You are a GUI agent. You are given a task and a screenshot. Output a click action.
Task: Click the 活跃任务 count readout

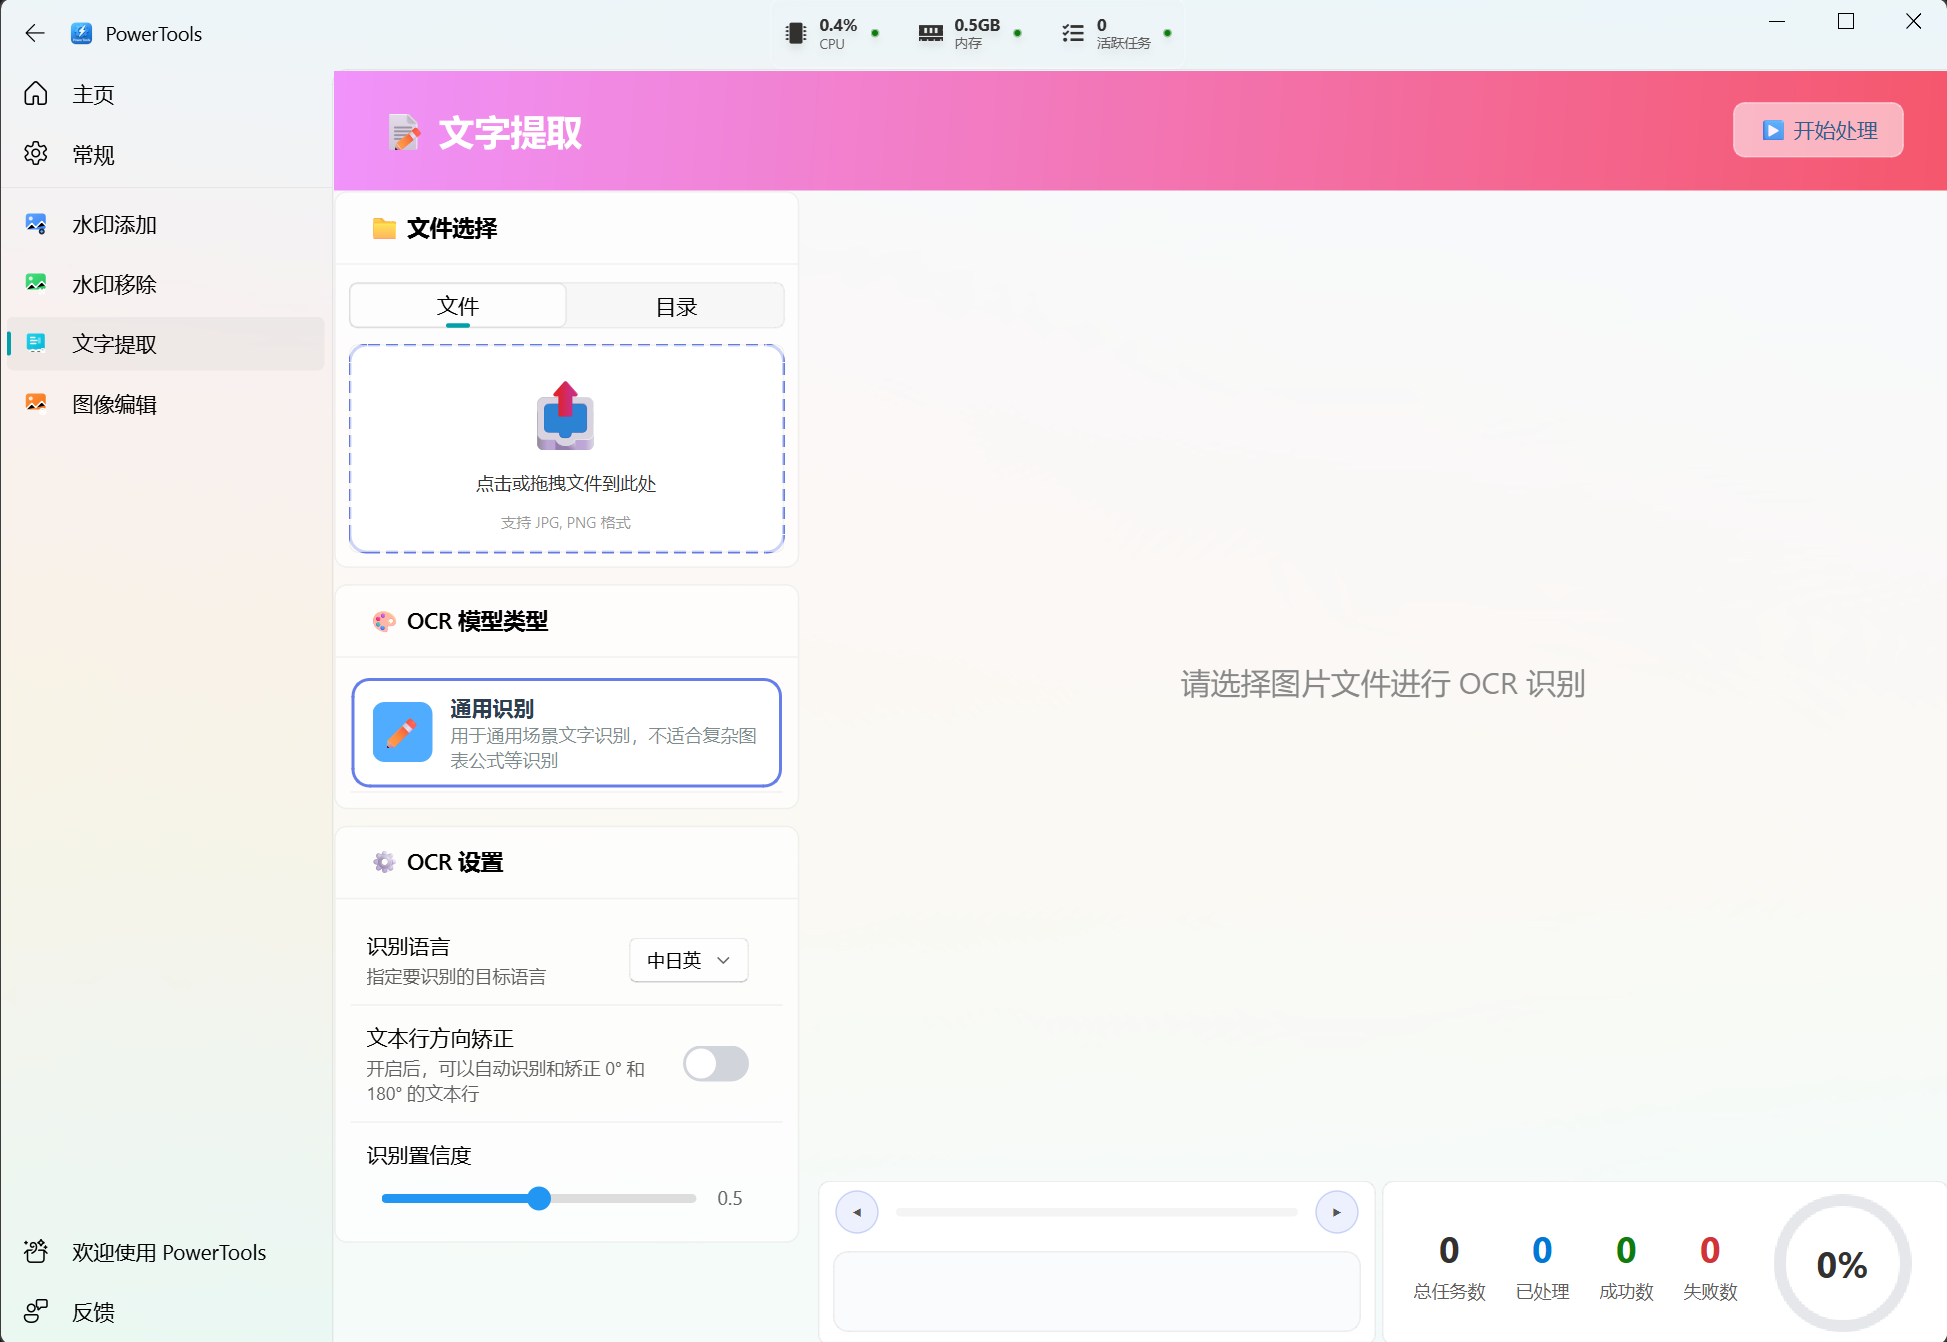pos(1124,33)
